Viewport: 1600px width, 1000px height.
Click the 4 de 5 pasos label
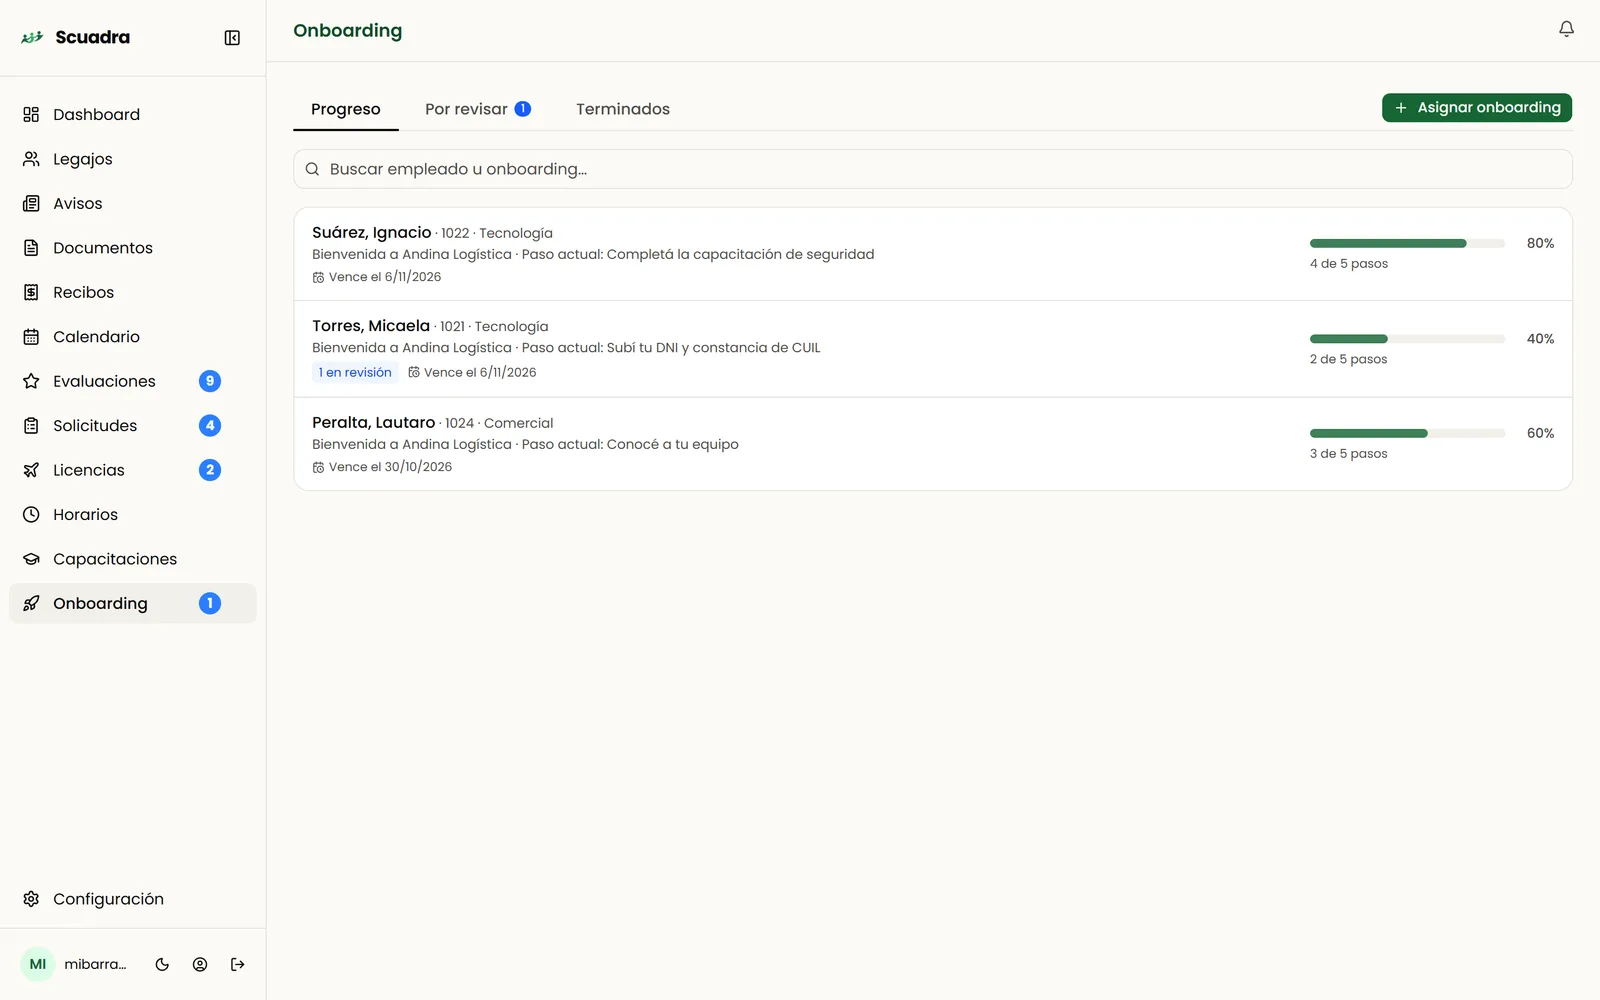tap(1349, 264)
